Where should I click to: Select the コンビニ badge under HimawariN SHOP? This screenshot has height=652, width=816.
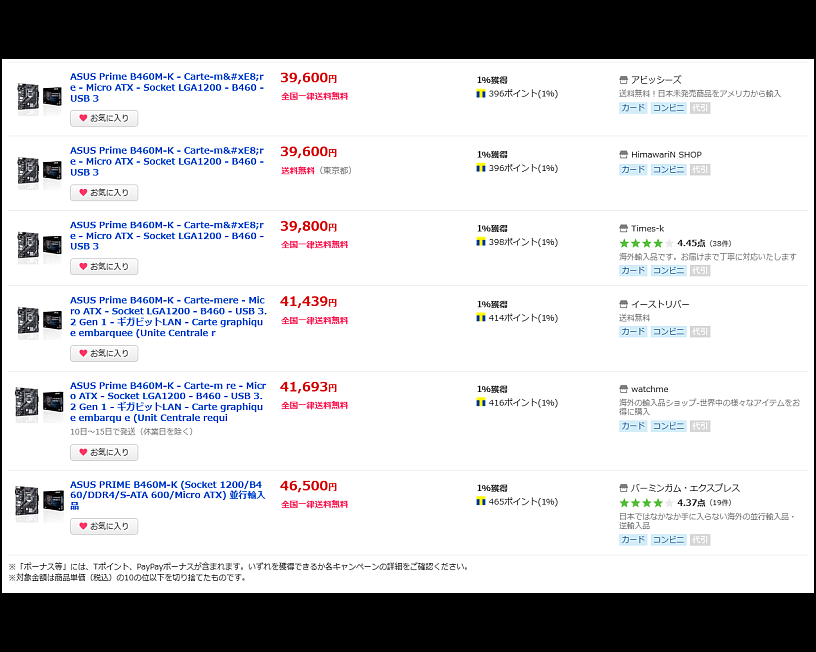click(667, 169)
